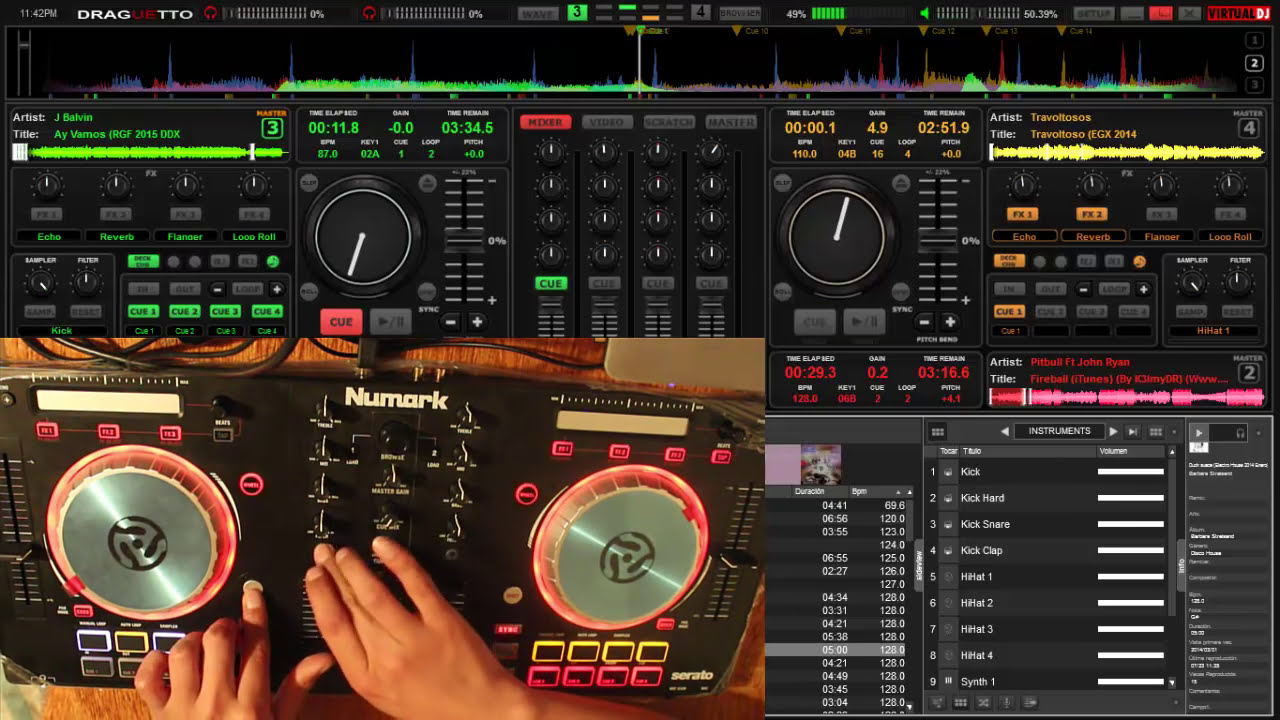Click the BROWSER button in top bar
1280x720 pixels.
coord(740,13)
